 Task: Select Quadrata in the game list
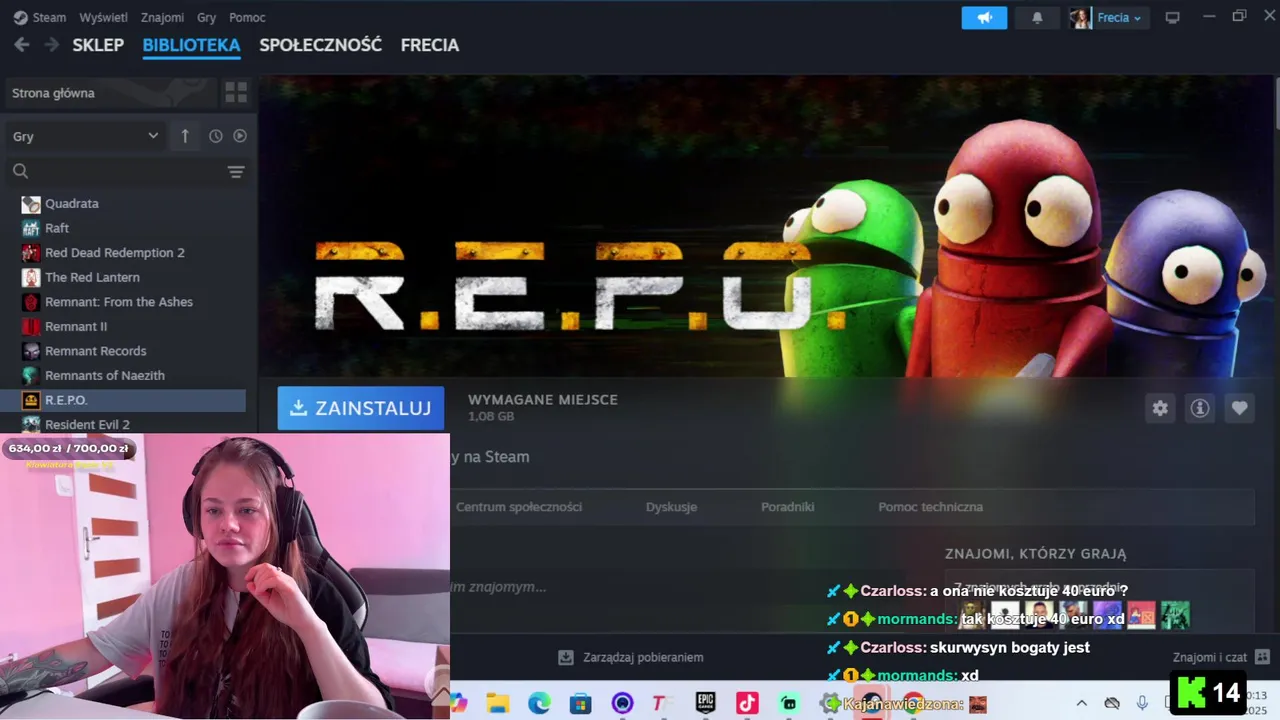[x=123, y=203]
